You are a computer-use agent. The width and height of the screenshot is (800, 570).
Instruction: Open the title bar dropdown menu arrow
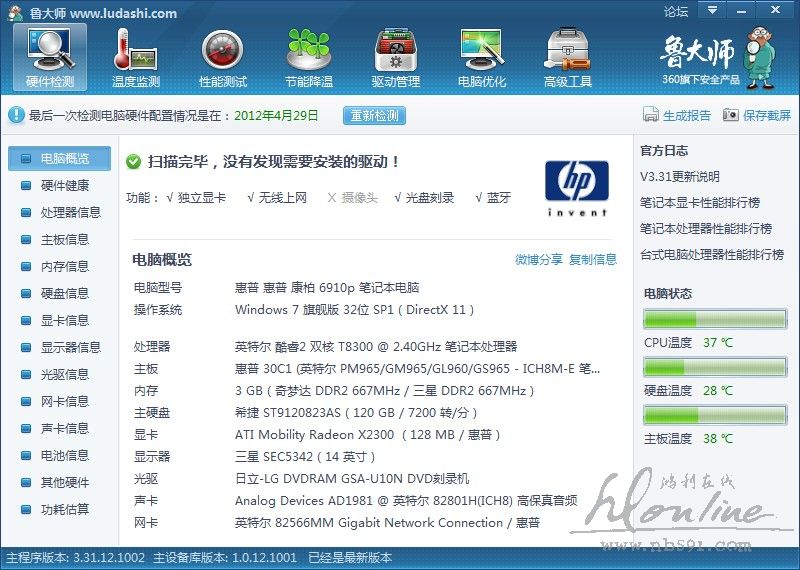click(x=713, y=10)
